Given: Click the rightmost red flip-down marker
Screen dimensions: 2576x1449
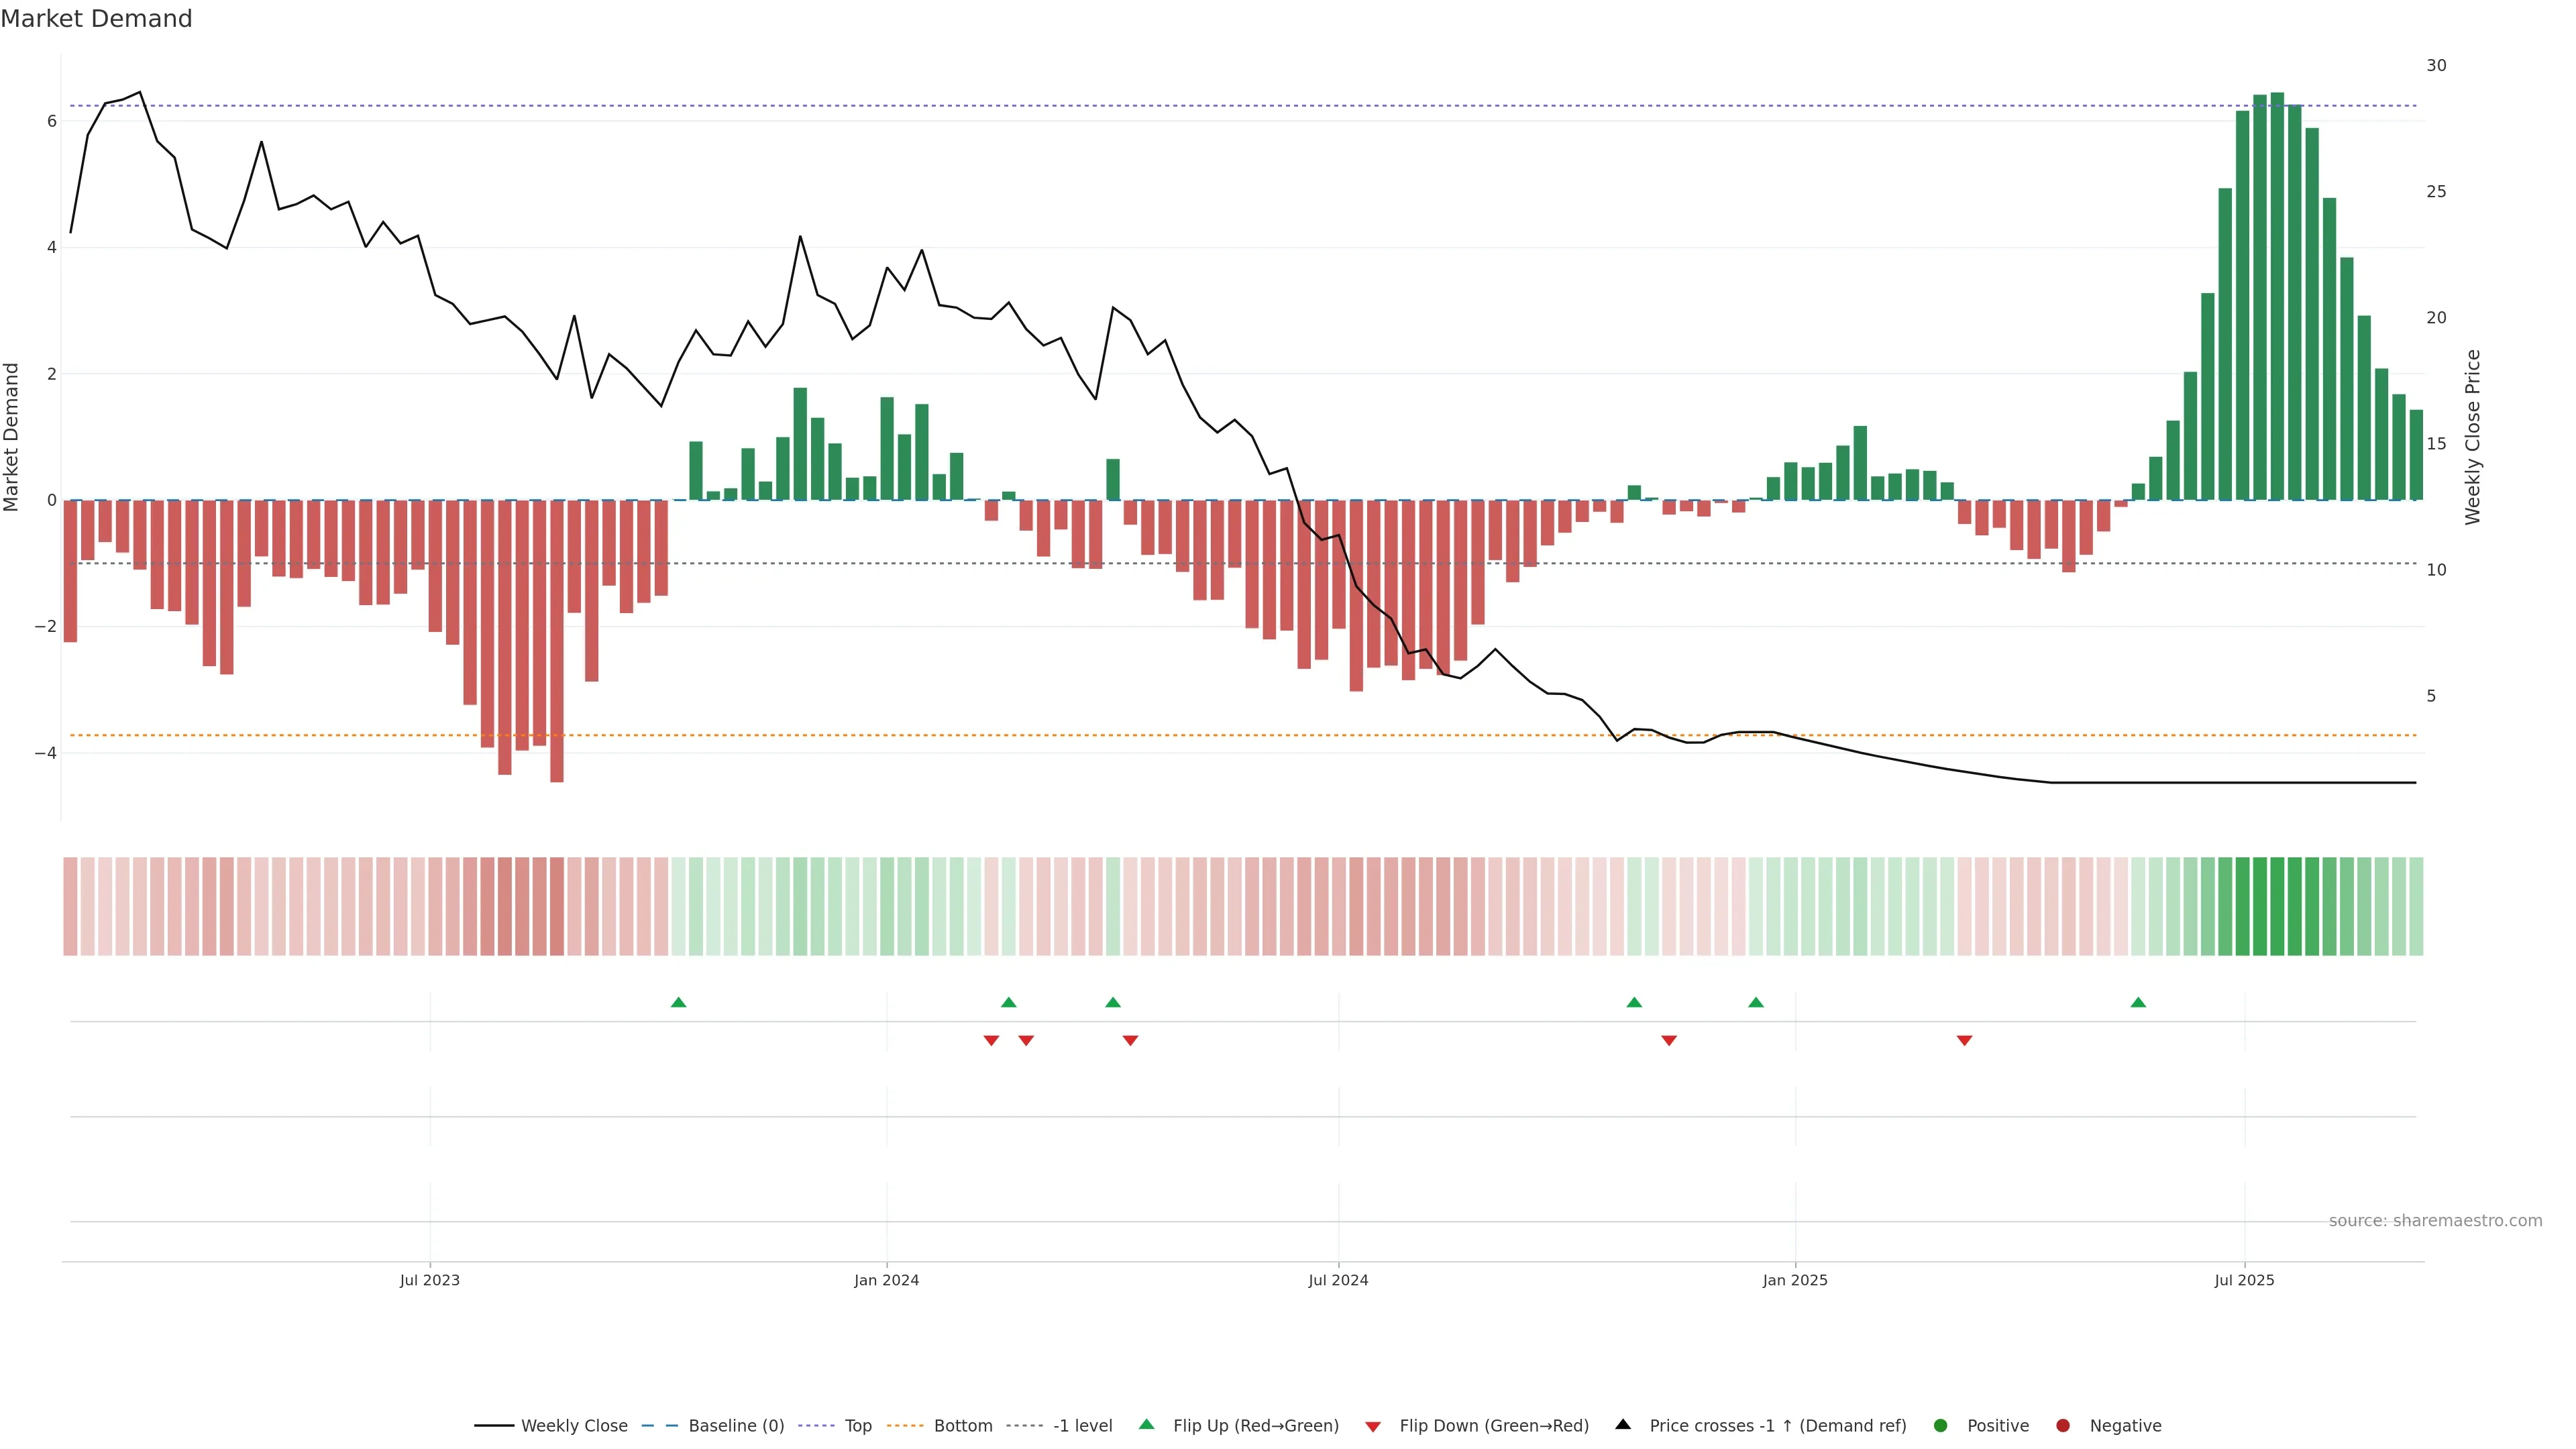Looking at the screenshot, I should [x=1964, y=1041].
